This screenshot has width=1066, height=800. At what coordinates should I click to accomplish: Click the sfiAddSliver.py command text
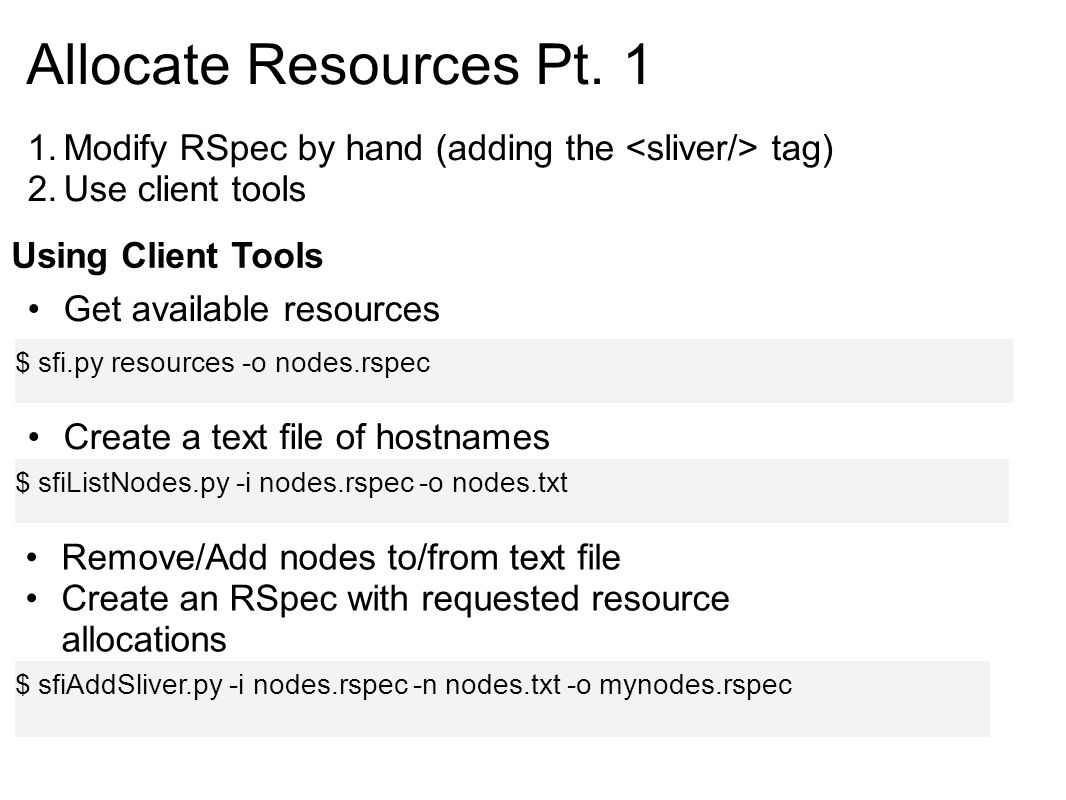[x=403, y=685]
